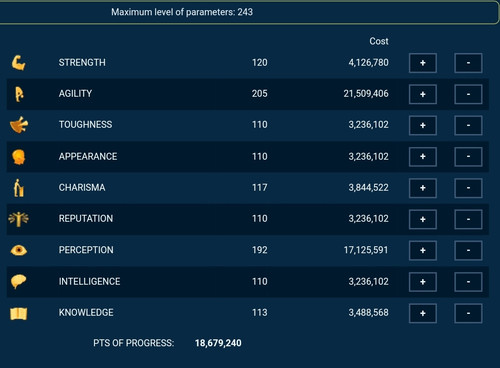Click the Knowledge open book icon
500x368 pixels.
pyautogui.click(x=19, y=313)
